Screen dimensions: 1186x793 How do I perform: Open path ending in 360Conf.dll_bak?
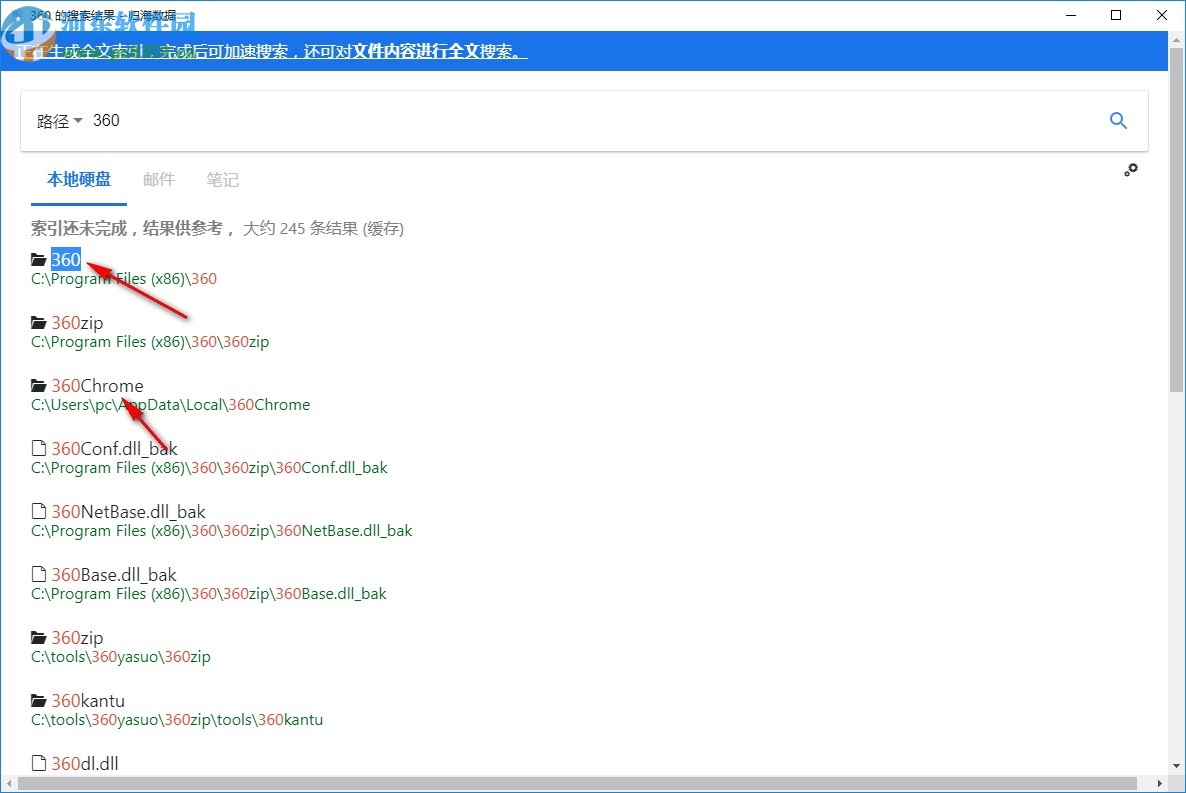tap(209, 468)
